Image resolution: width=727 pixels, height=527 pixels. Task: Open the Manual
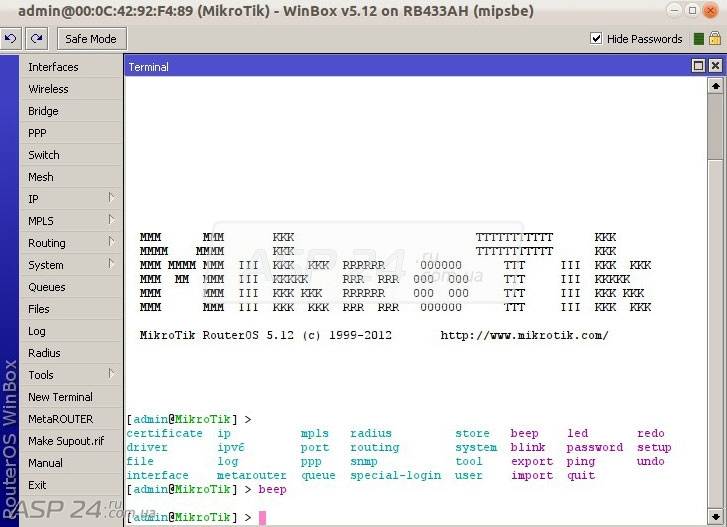[x=71, y=463]
